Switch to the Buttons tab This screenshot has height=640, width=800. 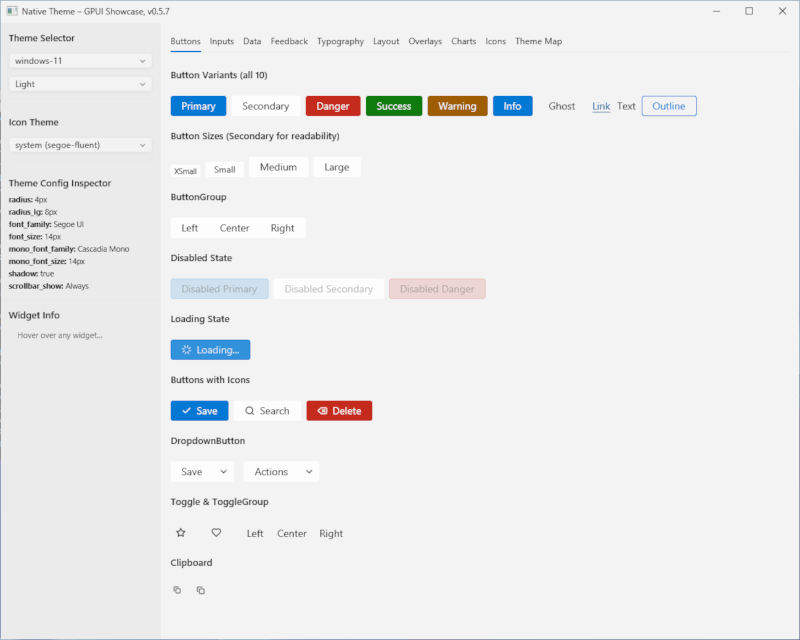pos(185,41)
